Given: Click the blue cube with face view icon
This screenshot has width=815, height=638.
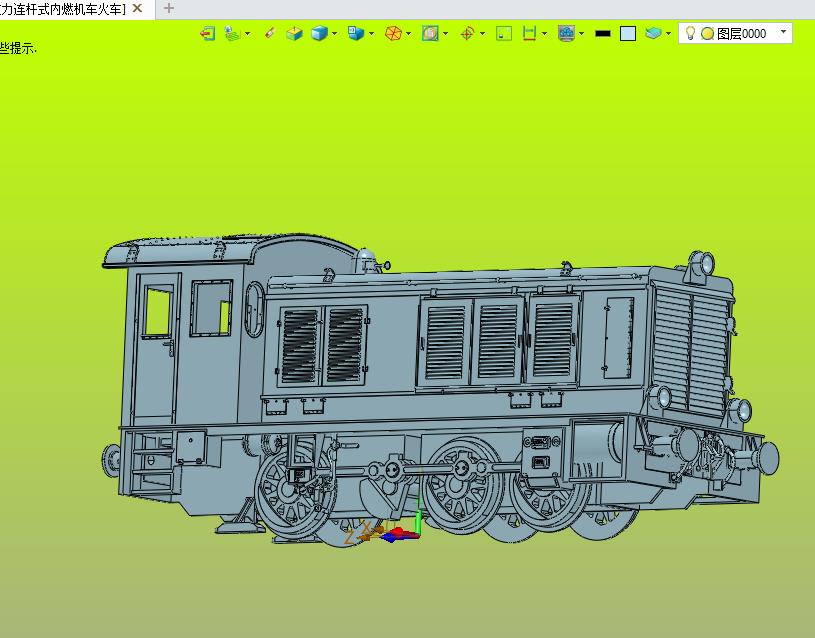Looking at the screenshot, I should click(356, 34).
